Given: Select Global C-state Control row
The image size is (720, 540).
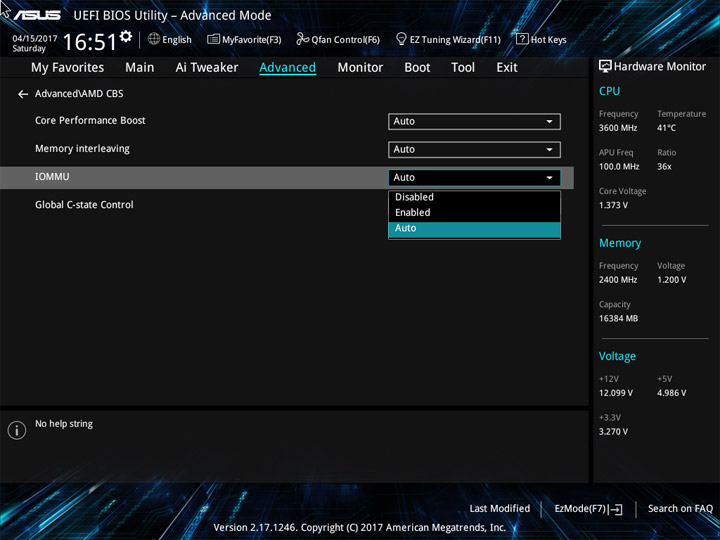Looking at the screenshot, I should point(84,205).
